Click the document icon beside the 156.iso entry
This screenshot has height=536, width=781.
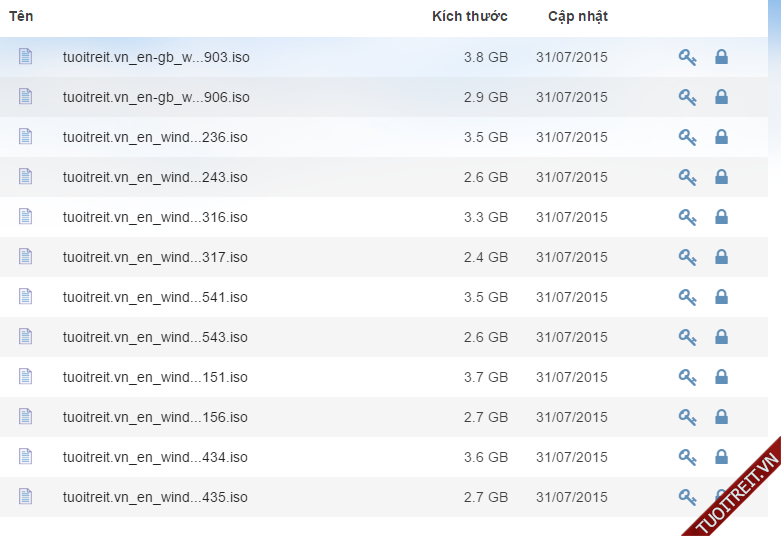point(26,416)
